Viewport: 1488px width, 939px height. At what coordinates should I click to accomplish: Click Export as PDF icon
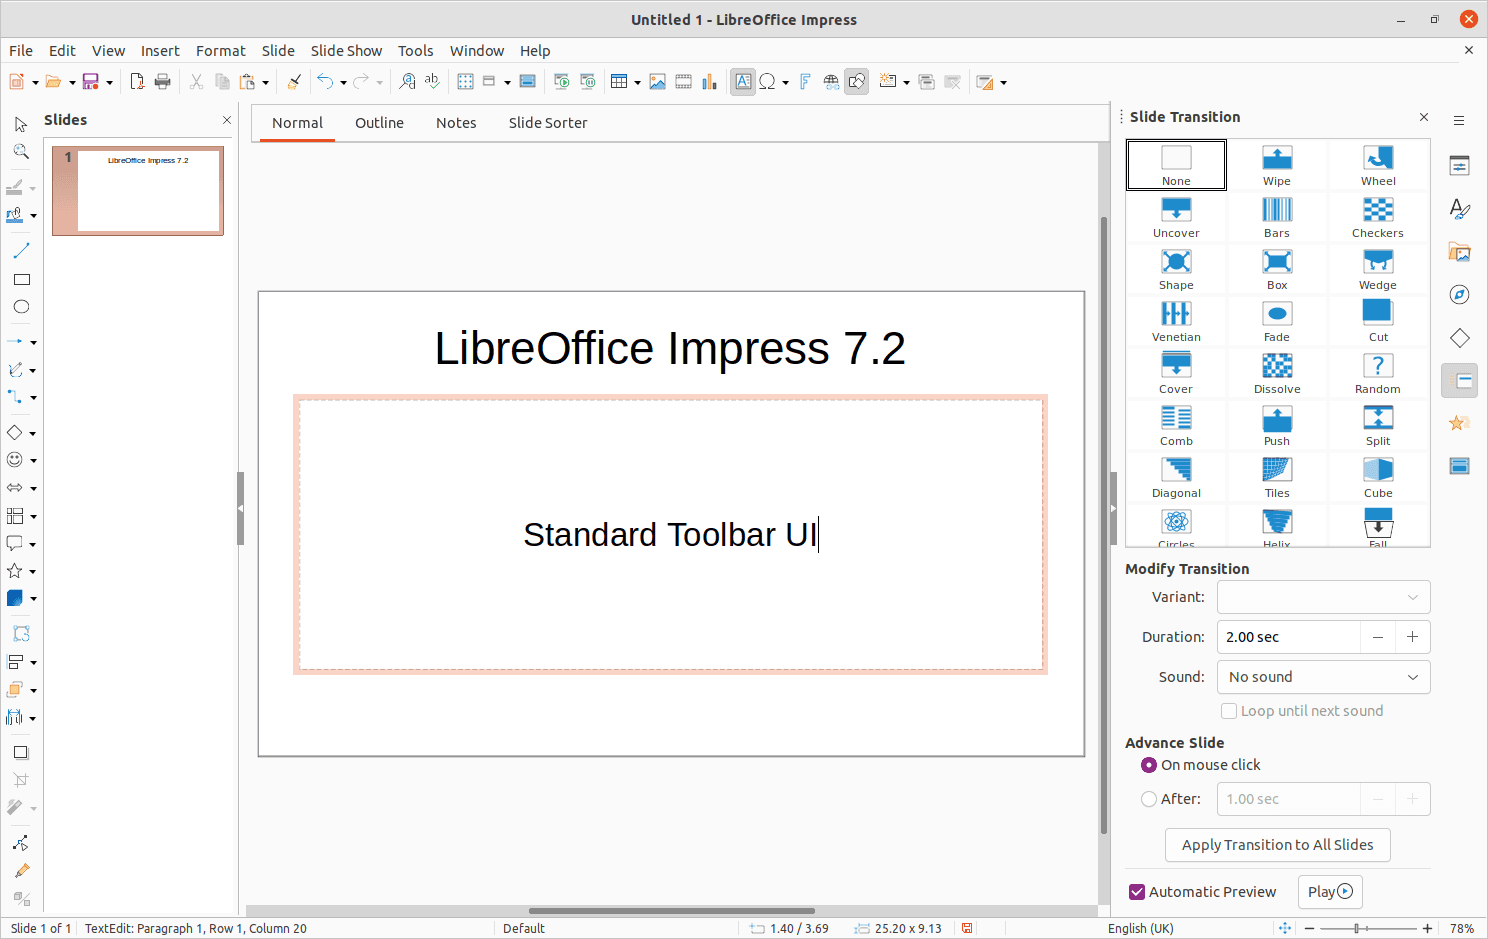click(138, 82)
